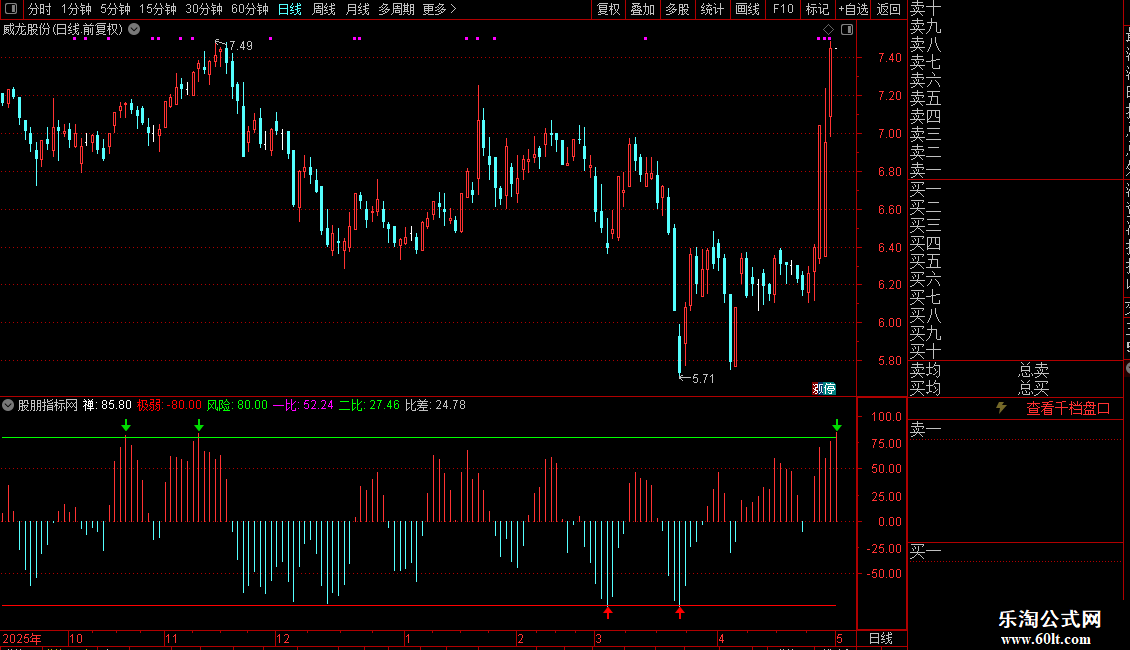
Task: Click month 3 on the time axis
Action: point(598,638)
